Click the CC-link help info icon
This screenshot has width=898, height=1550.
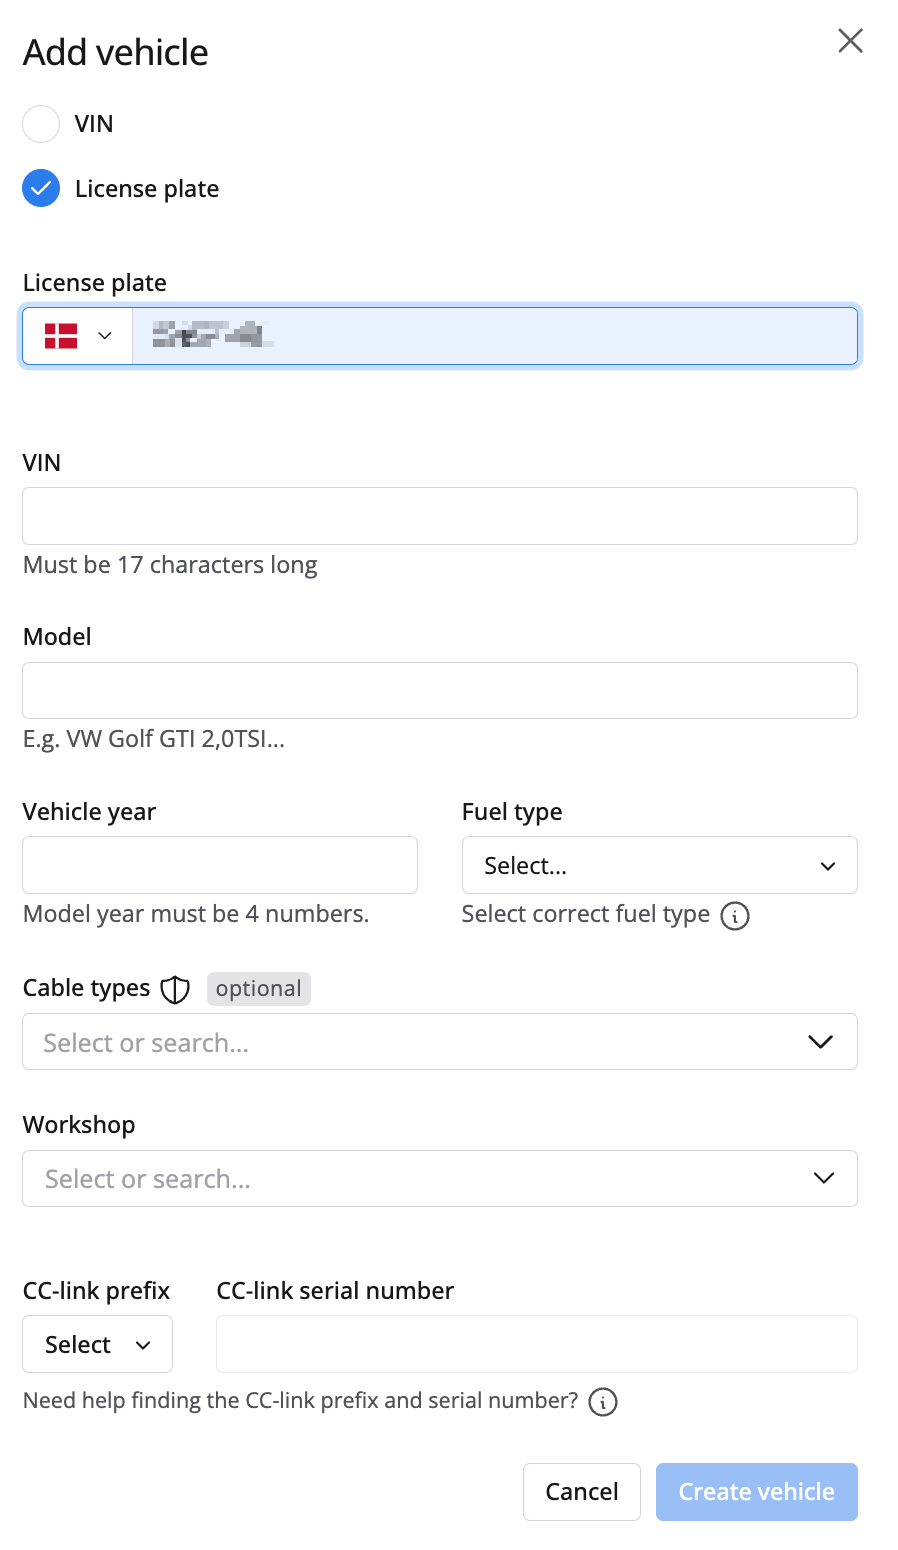pos(602,1402)
